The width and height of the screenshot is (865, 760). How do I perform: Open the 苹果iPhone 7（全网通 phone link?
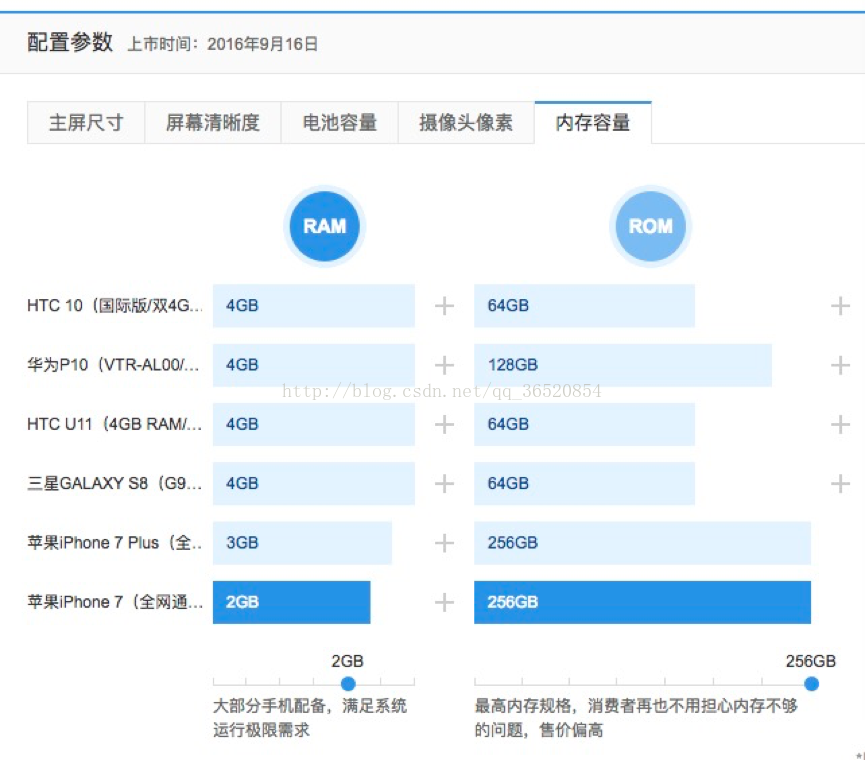(x=115, y=602)
